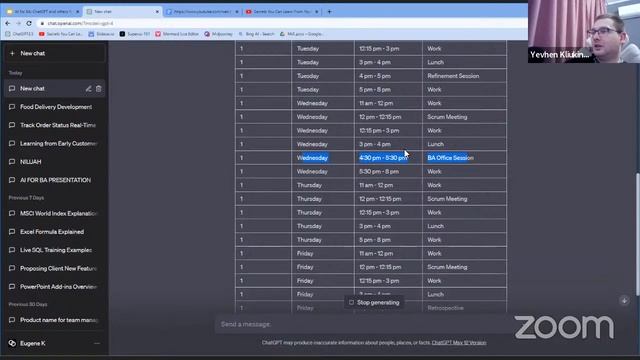640x360 pixels.
Task: Open the Mermaid Live Editor bookmark
Action: tap(177, 34)
